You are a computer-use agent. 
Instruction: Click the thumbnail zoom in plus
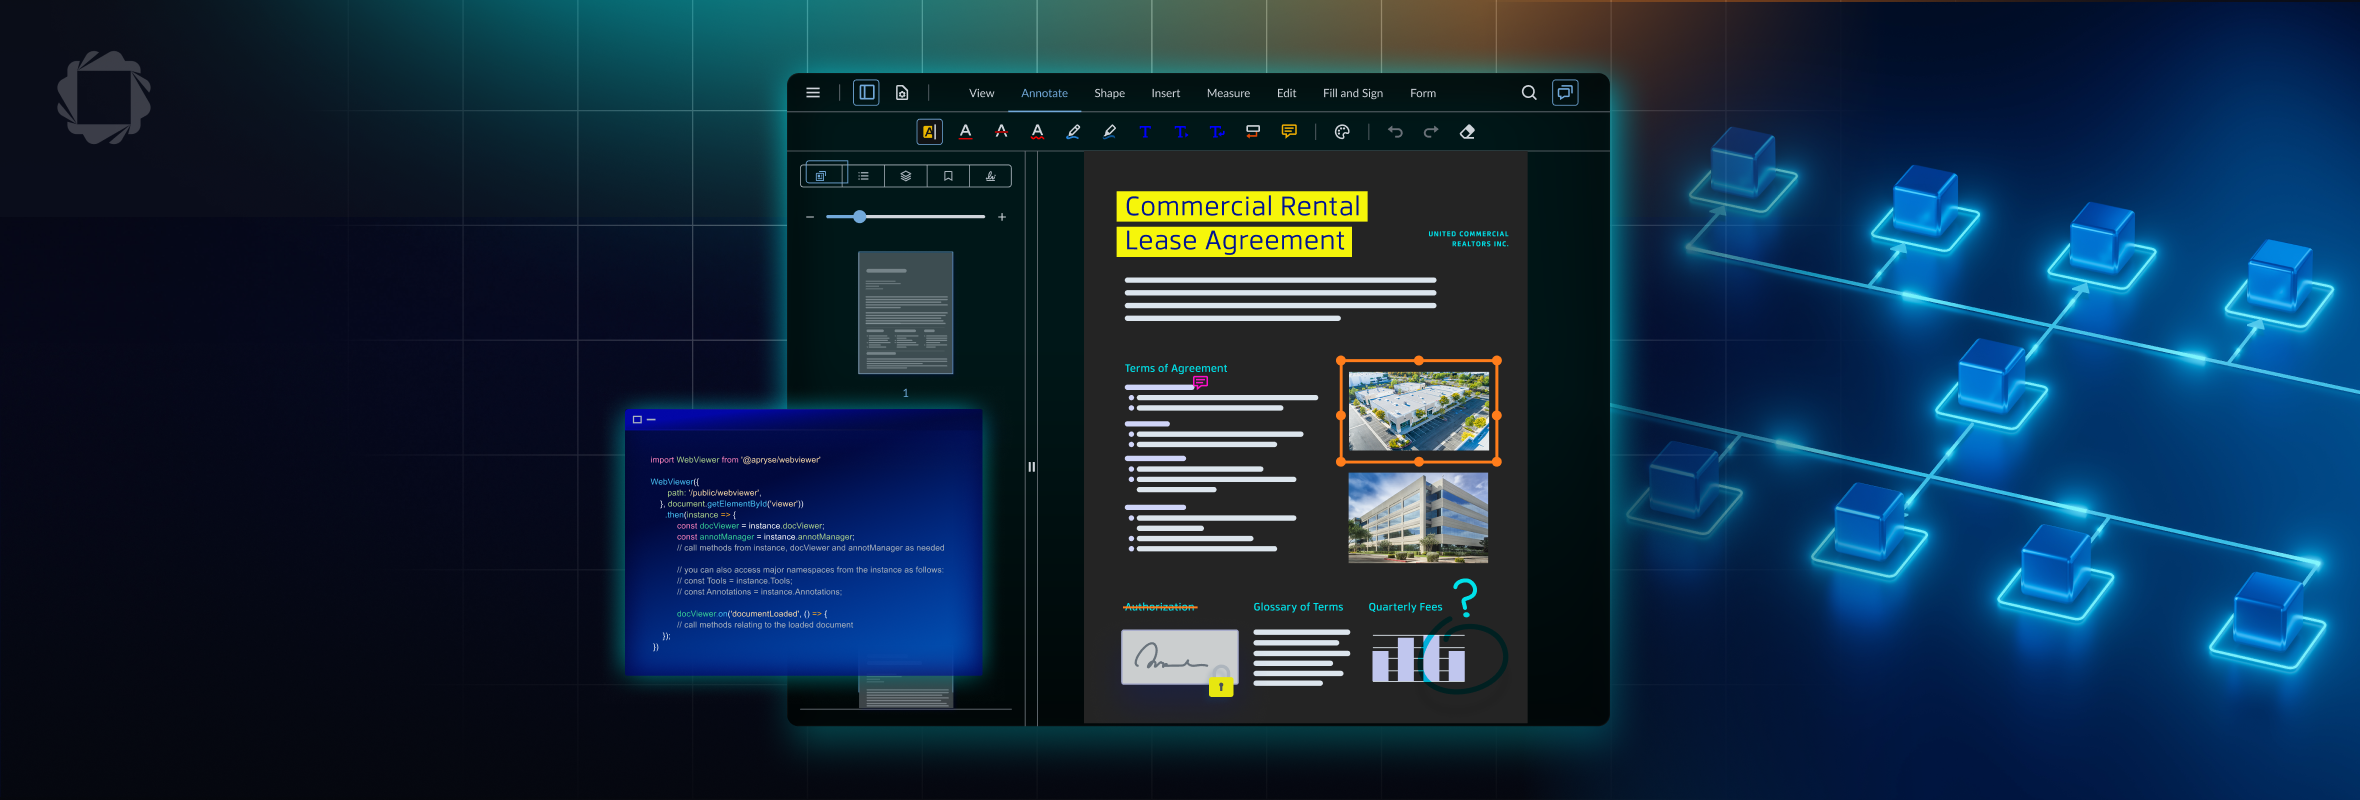1002,217
